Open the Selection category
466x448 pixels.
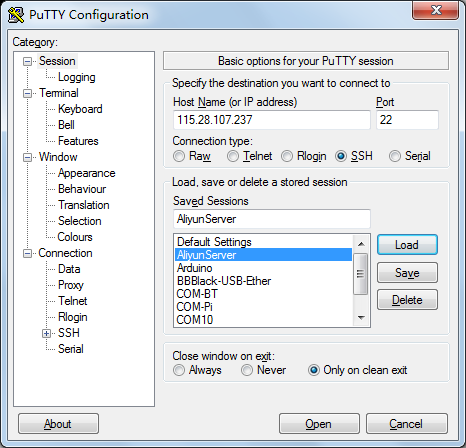[x=80, y=221]
